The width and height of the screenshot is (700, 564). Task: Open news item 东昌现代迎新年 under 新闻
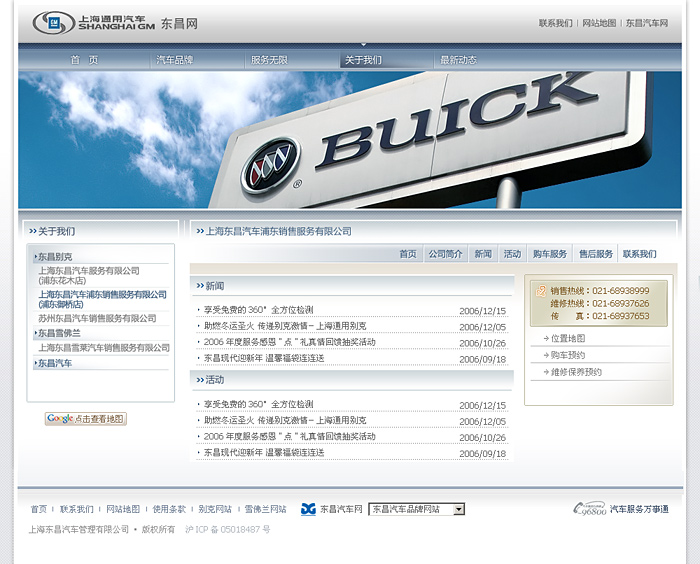click(264, 358)
